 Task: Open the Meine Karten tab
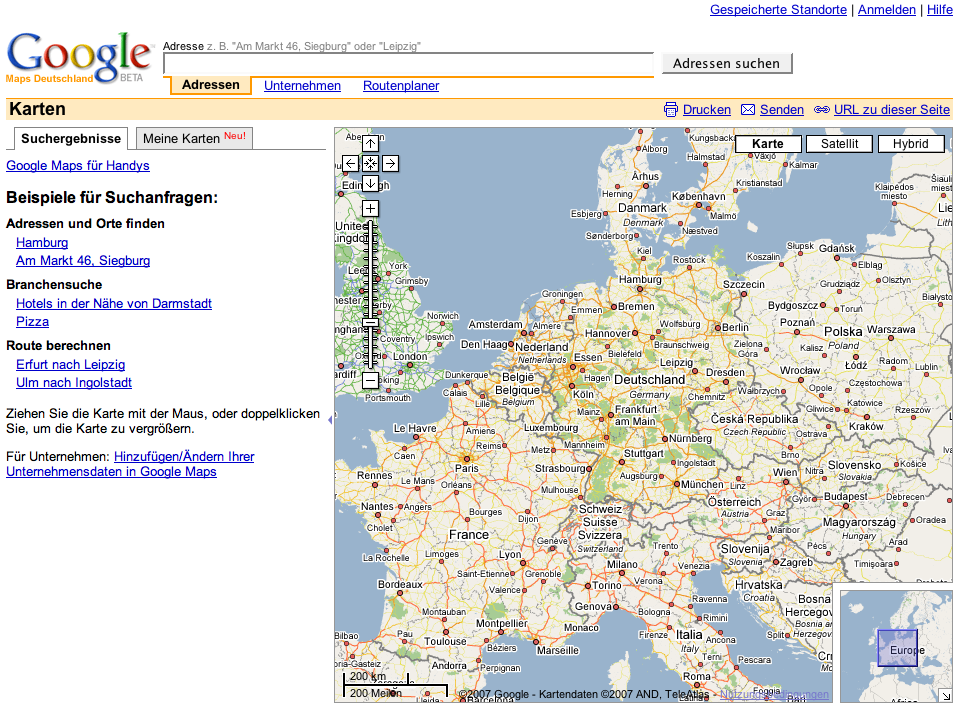pos(194,138)
